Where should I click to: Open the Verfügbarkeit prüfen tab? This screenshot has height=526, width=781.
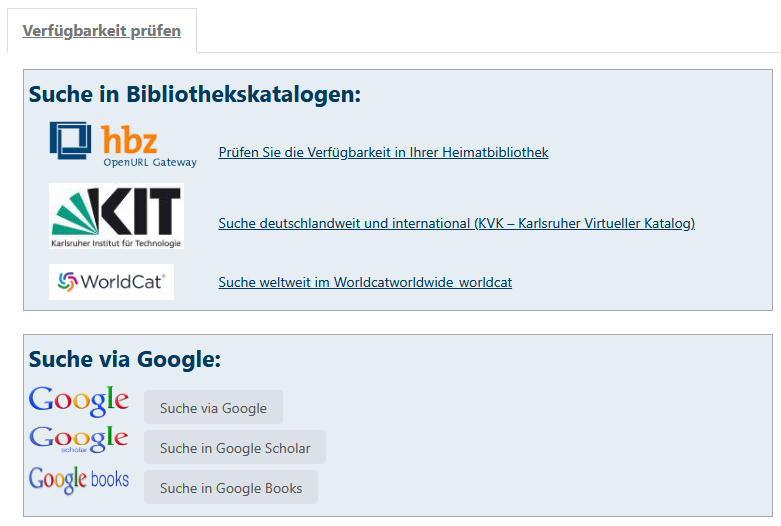tap(101, 31)
